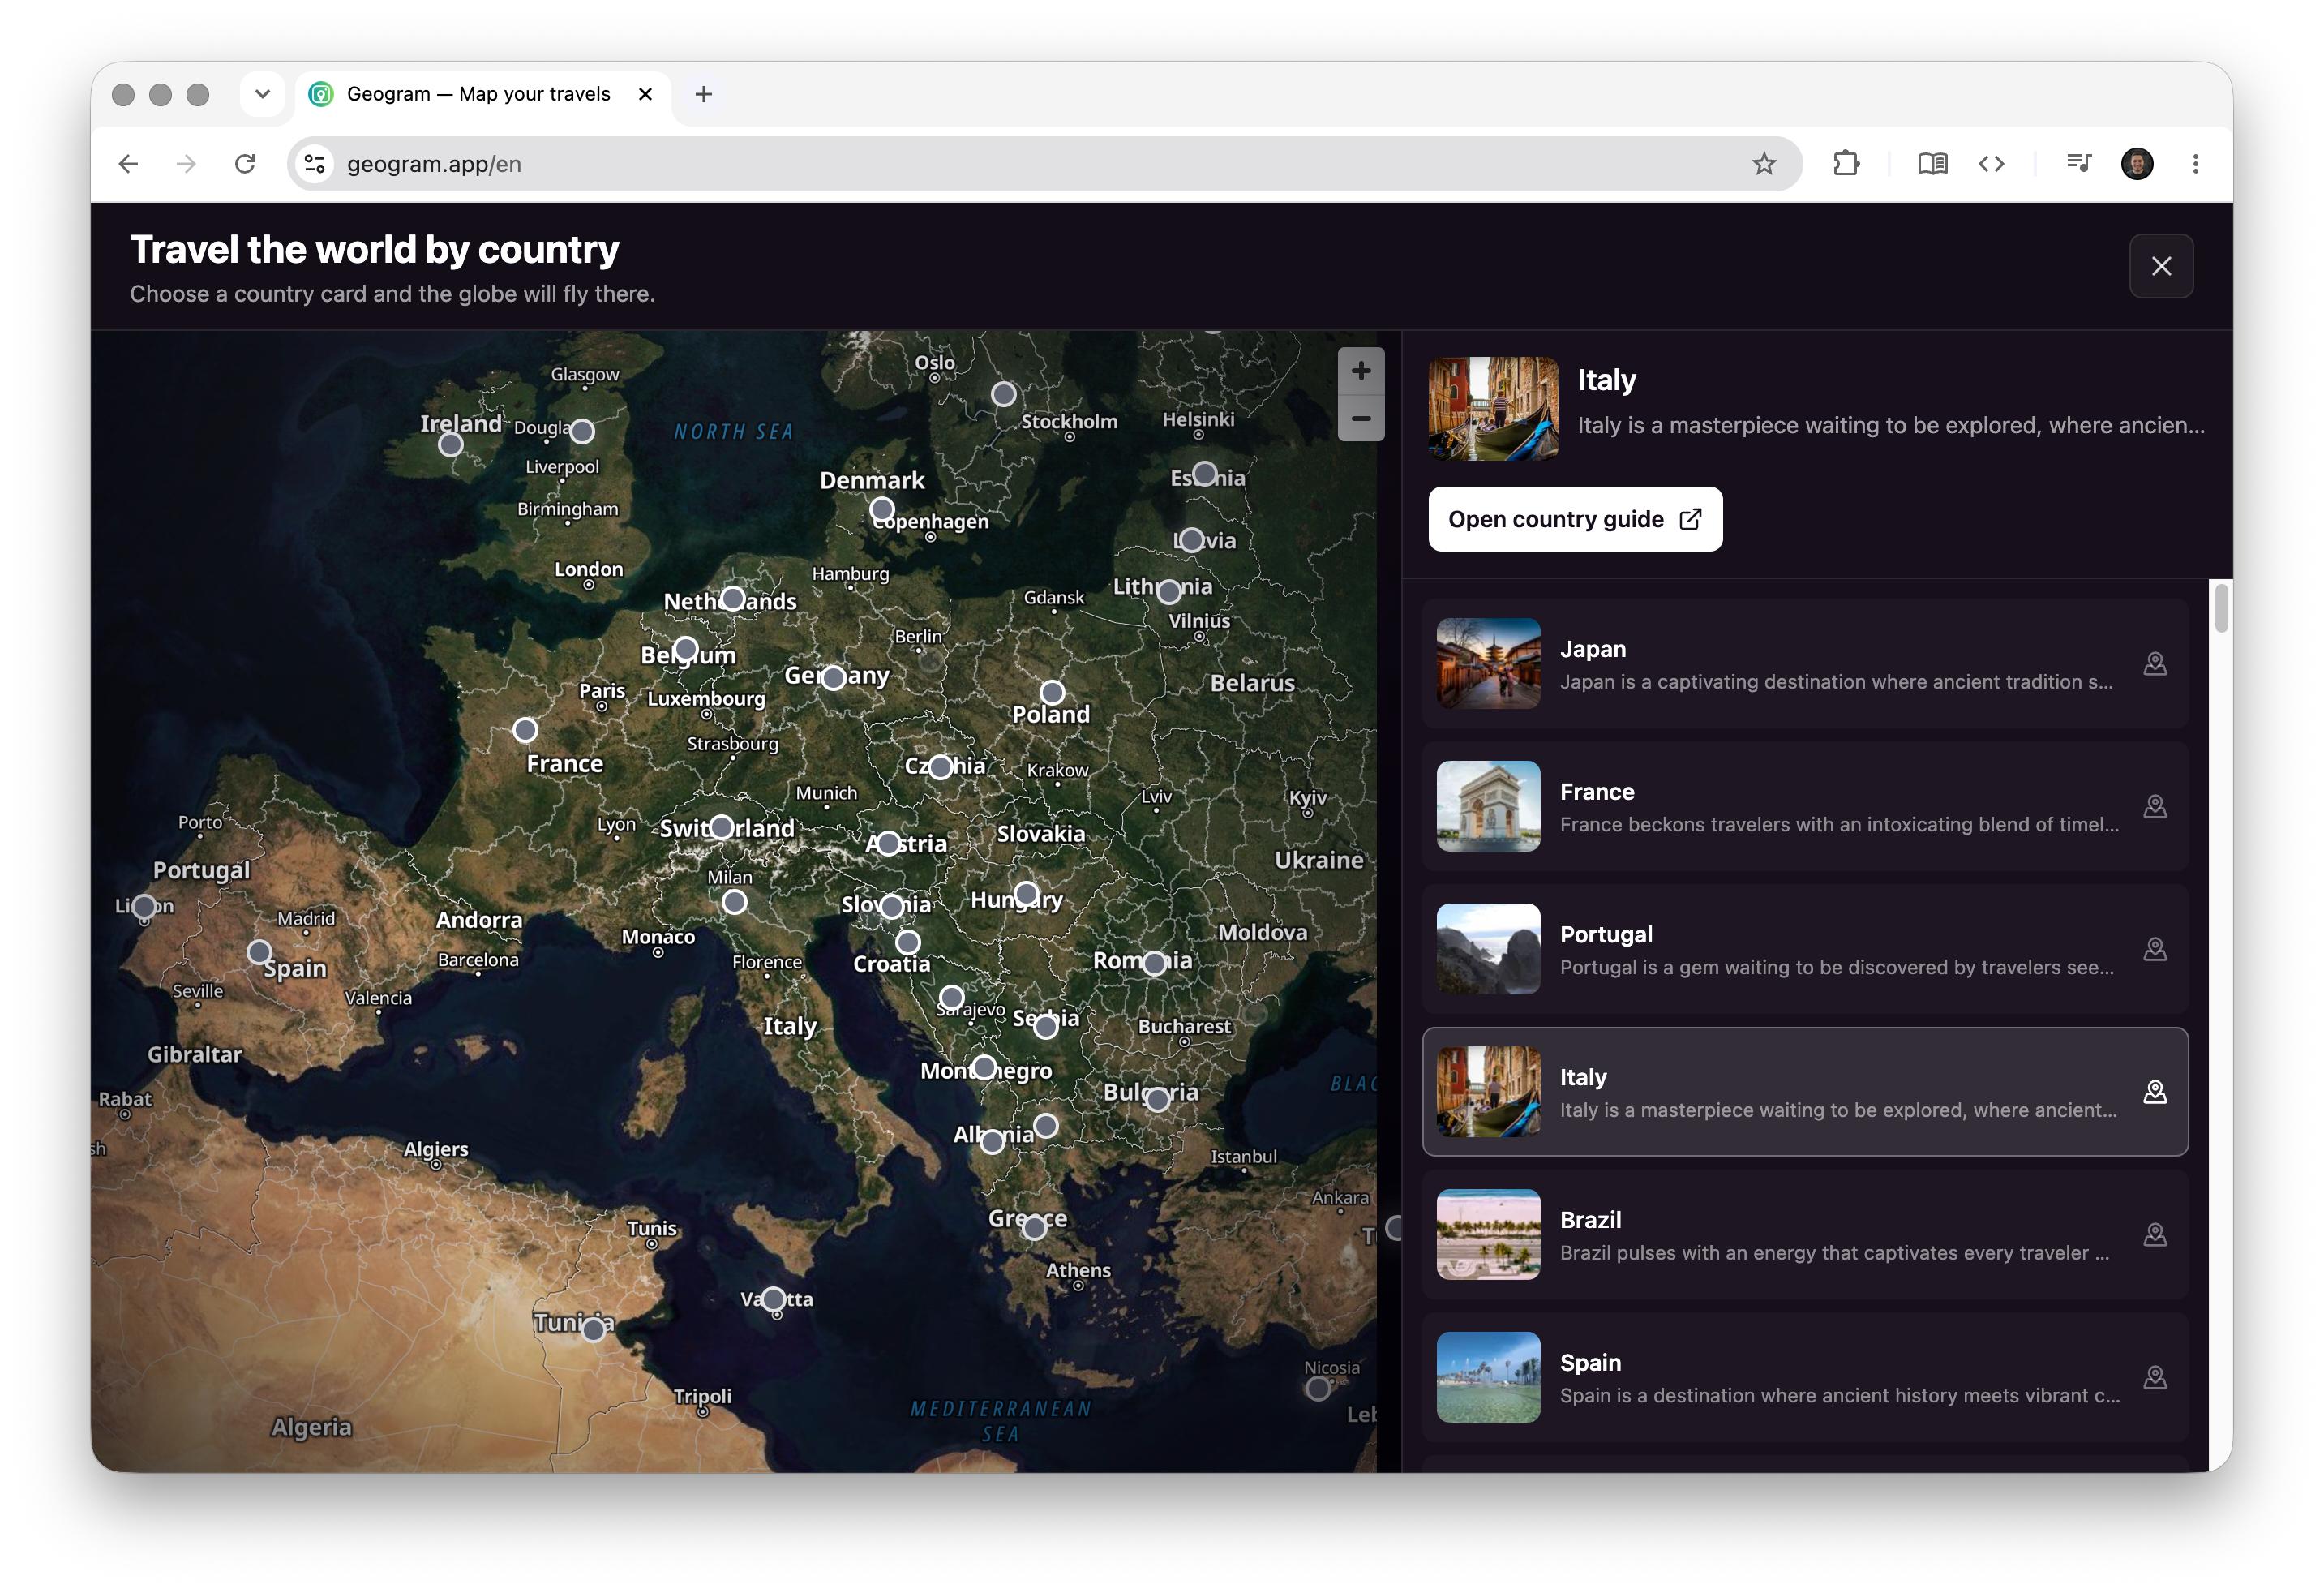The image size is (2324, 1593).
Task: Open reading mode book icon in toolbar
Action: coord(1932,164)
